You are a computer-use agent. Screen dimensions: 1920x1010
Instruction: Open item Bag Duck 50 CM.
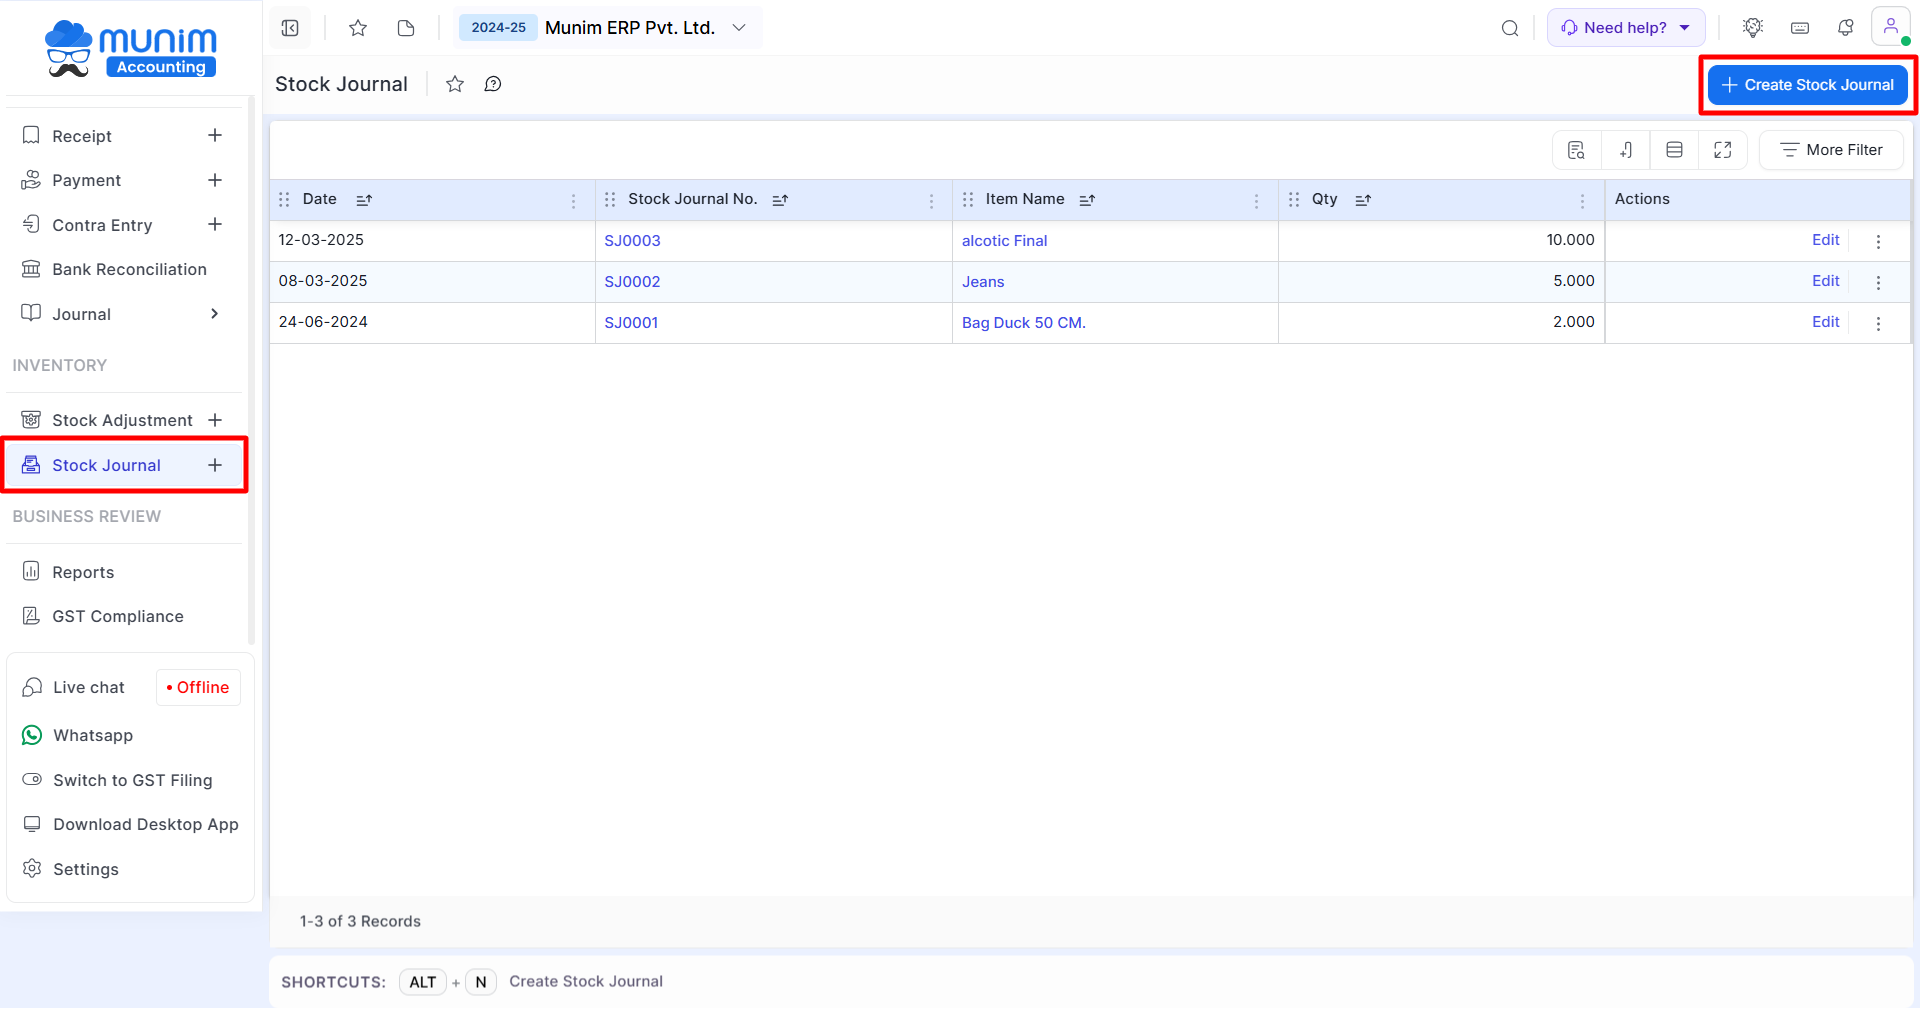pyautogui.click(x=1023, y=323)
